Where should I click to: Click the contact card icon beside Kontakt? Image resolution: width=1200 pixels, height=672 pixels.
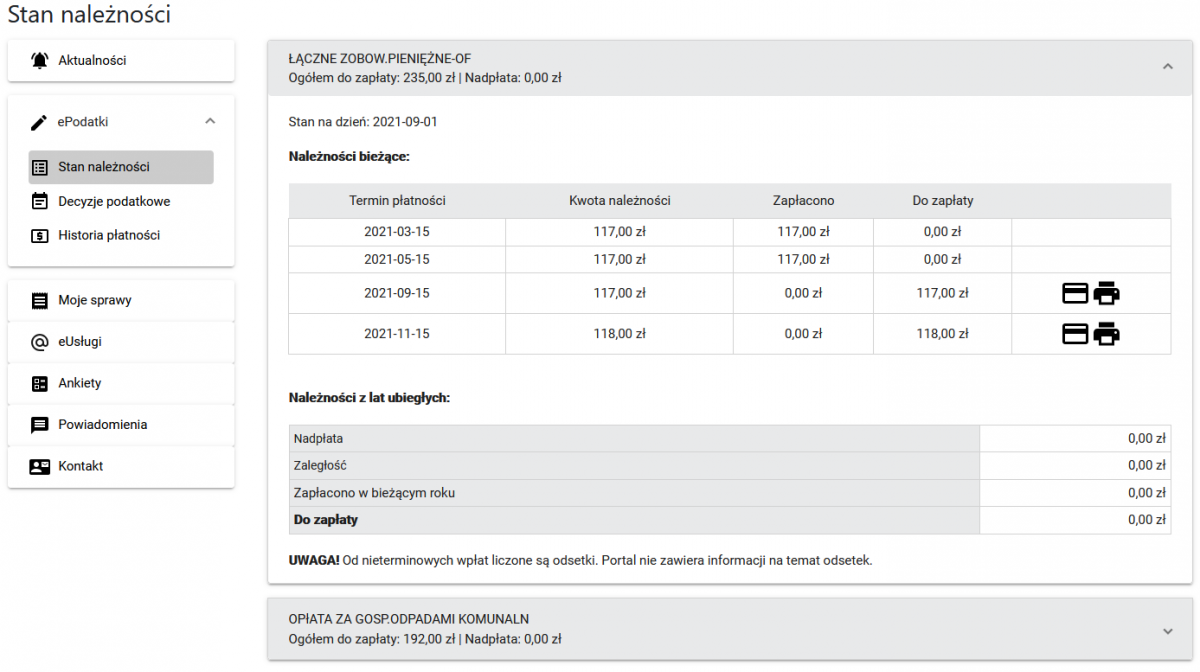pyautogui.click(x=40, y=466)
